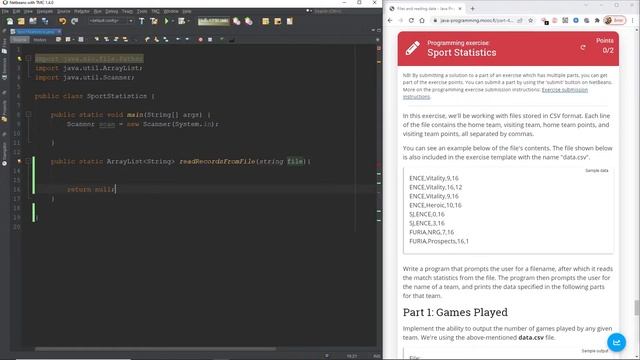The image size is (640, 360).
Task: Click Stop Macro Recording icon in editor toolbar
Action: (210, 40)
